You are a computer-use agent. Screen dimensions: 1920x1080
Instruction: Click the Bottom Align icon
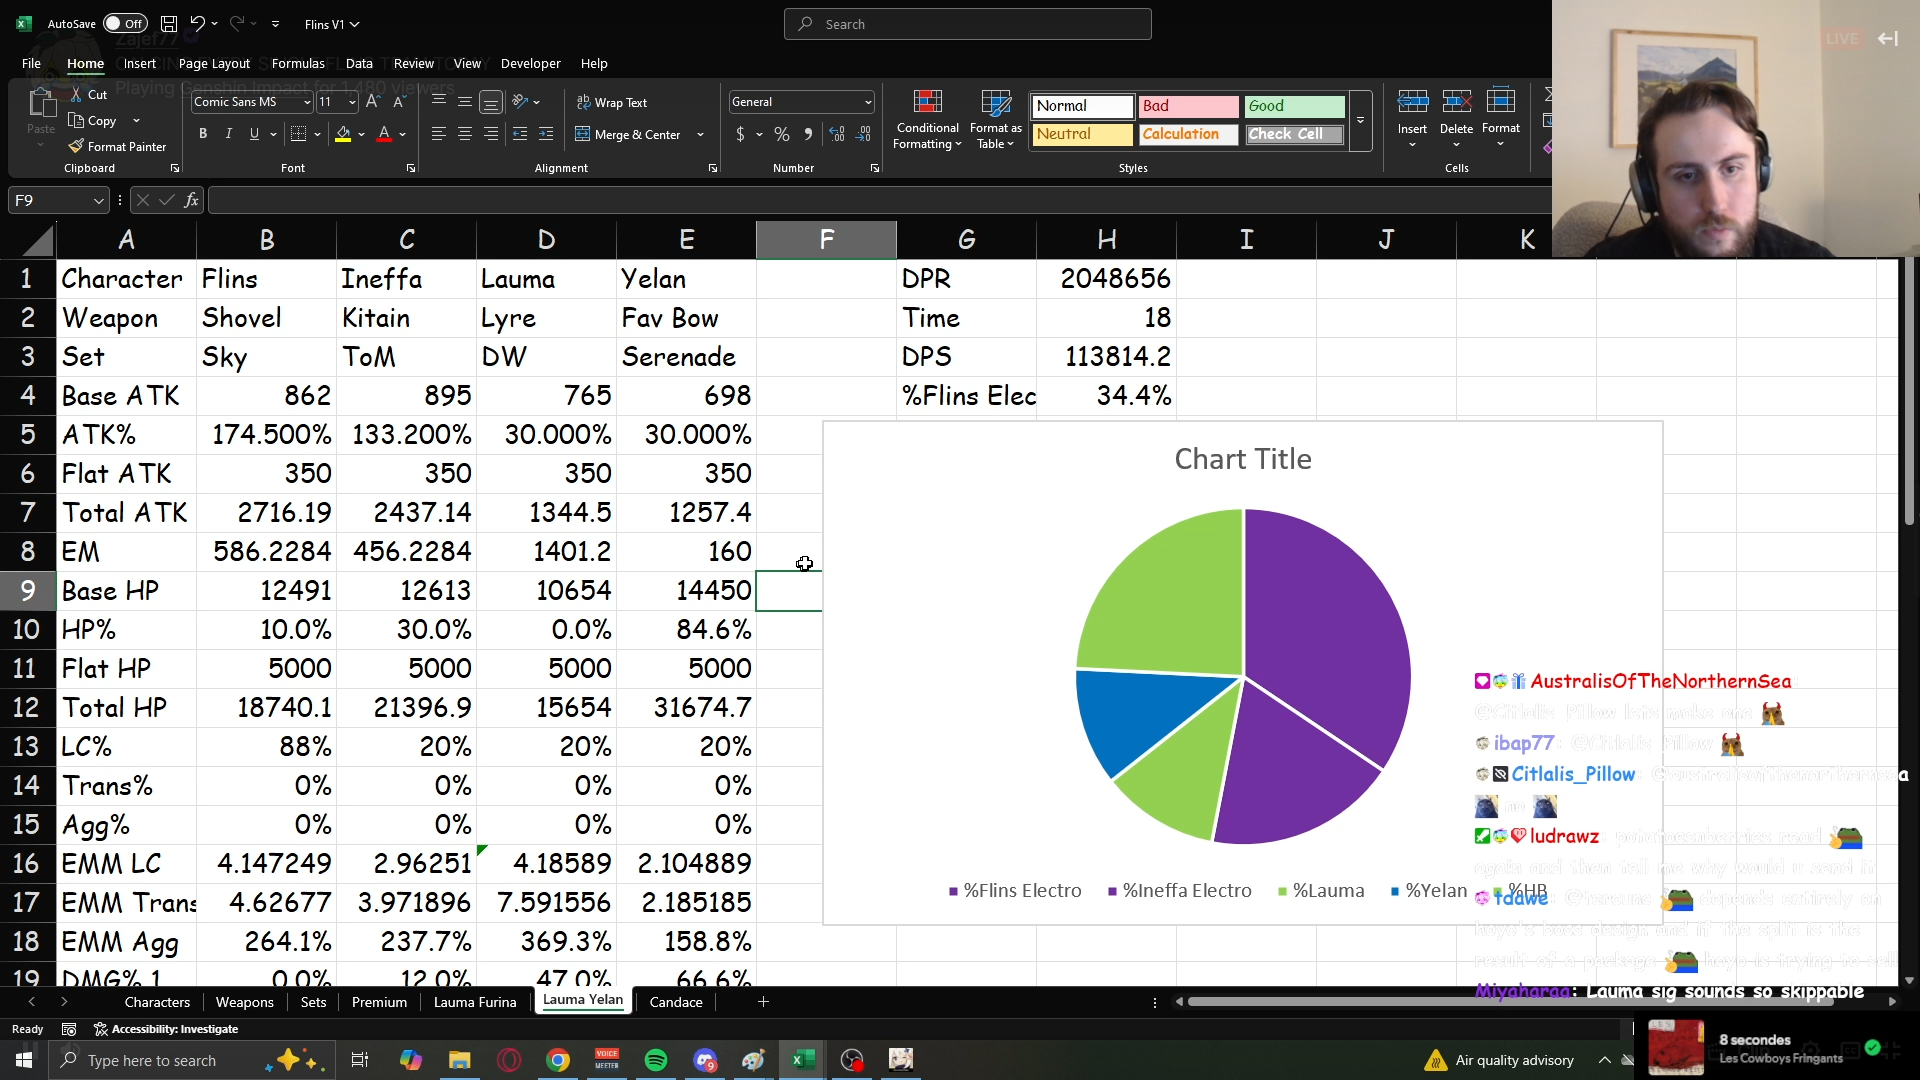click(x=490, y=102)
